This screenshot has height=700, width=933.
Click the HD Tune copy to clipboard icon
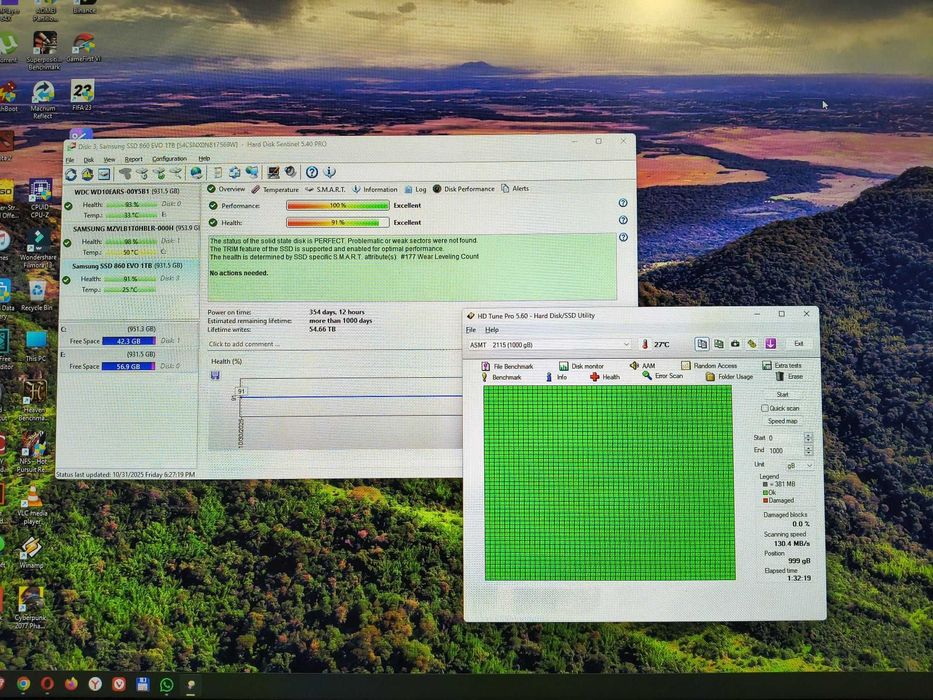(702, 344)
